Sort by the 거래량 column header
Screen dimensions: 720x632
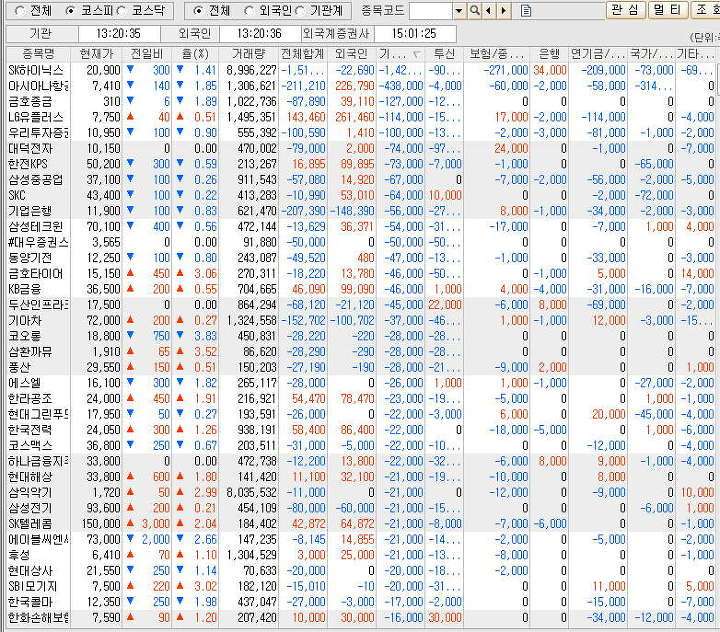point(248,54)
